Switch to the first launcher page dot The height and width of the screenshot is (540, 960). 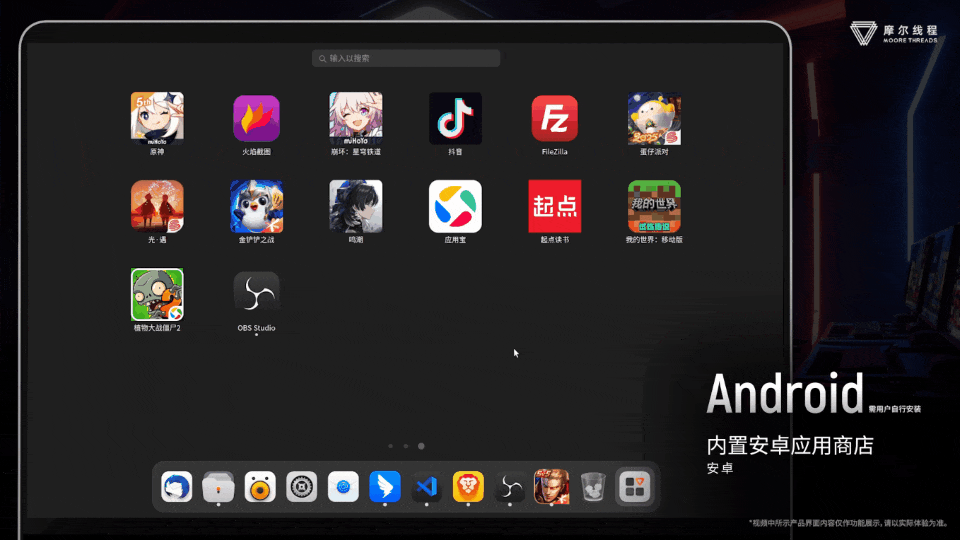(x=389, y=446)
